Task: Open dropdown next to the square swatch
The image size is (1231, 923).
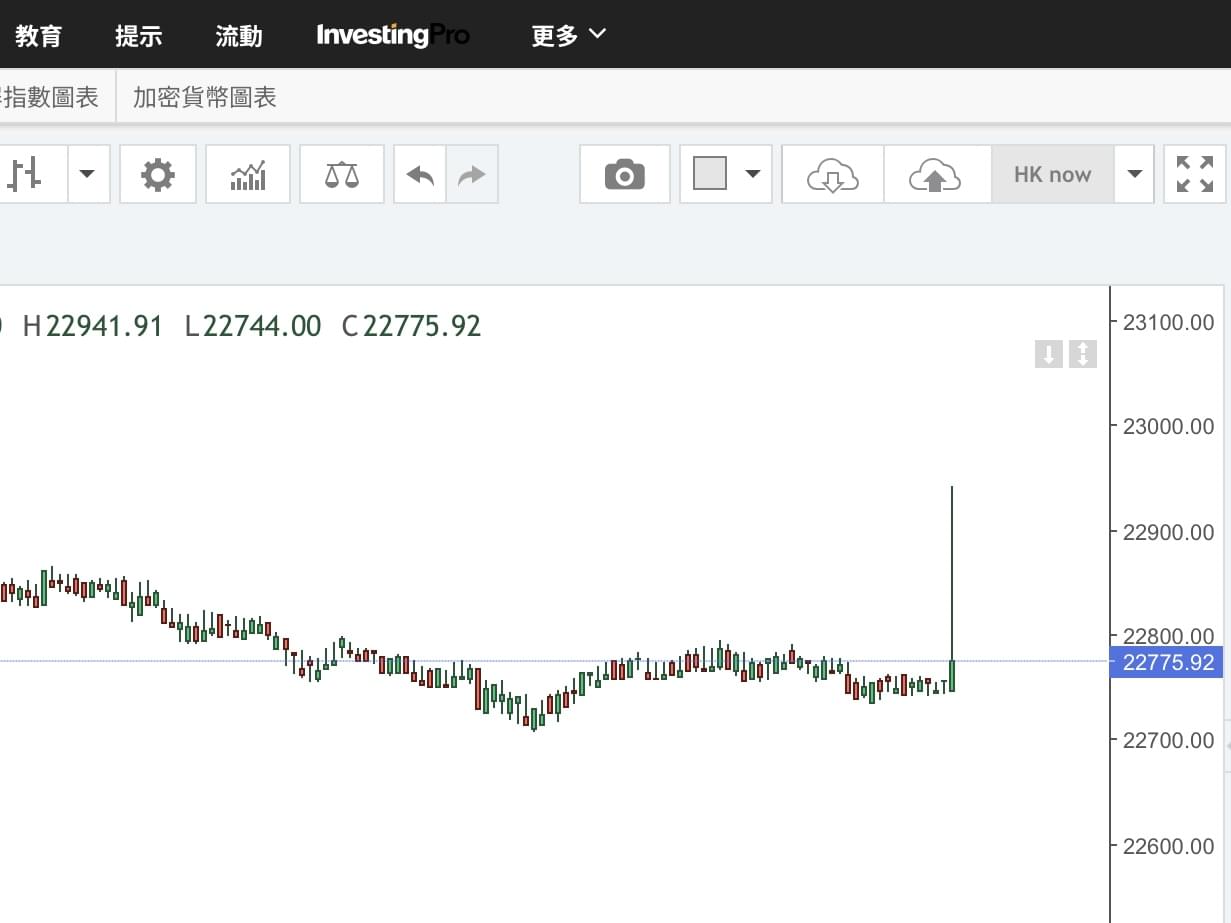Action: (752, 175)
